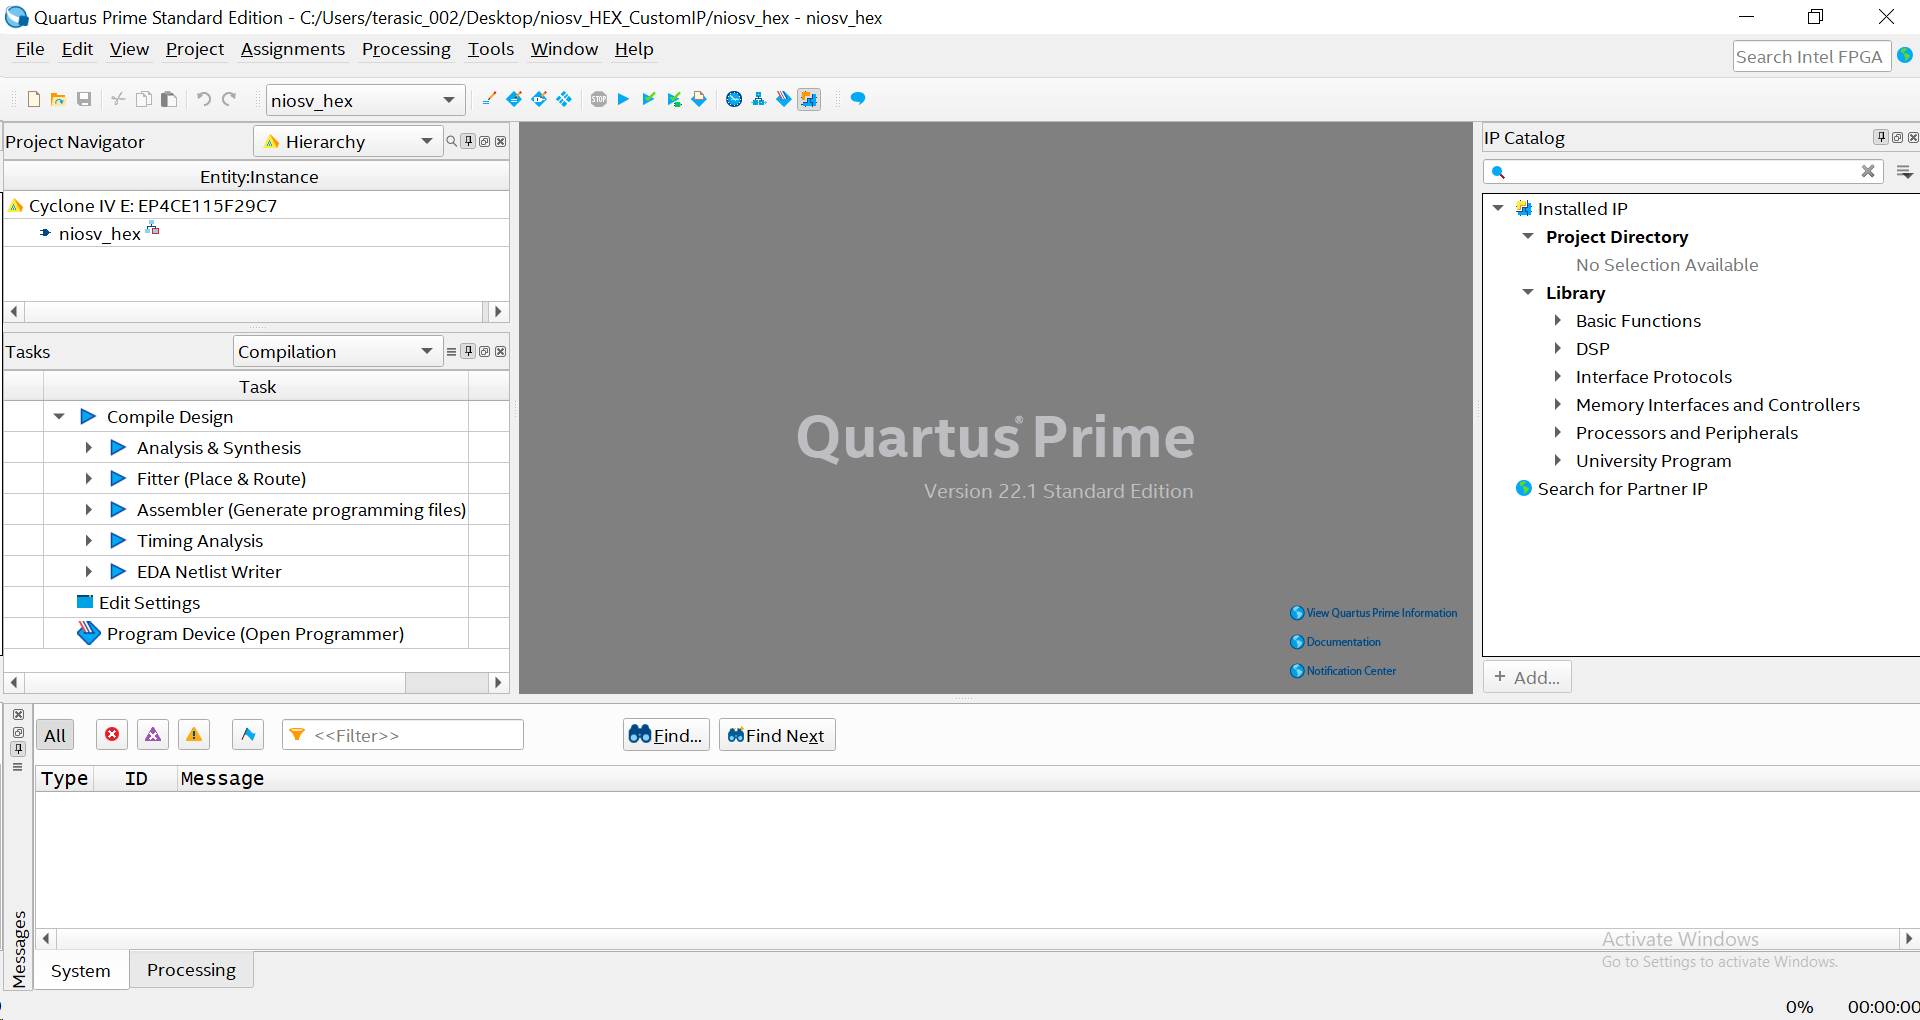This screenshot has width=1920, height=1020.
Task: Expand the Timing Analysis task
Action: 89,540
